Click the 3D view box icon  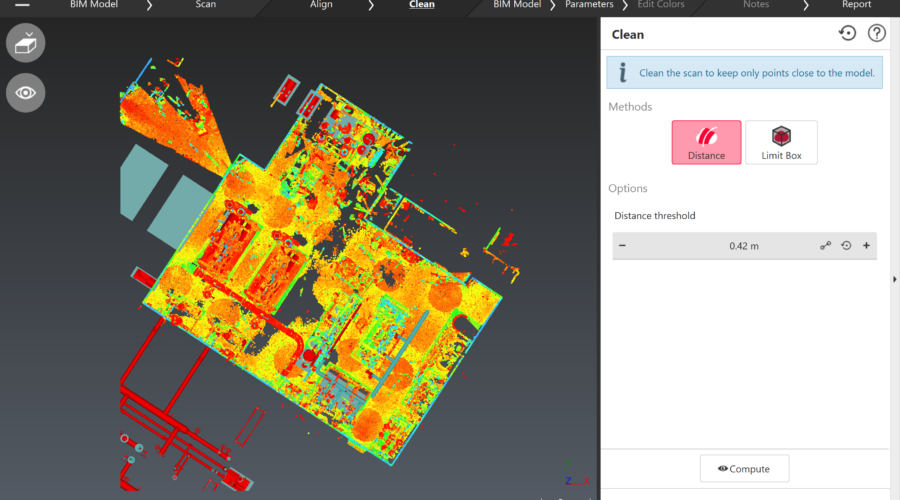(x=25, y=43)
